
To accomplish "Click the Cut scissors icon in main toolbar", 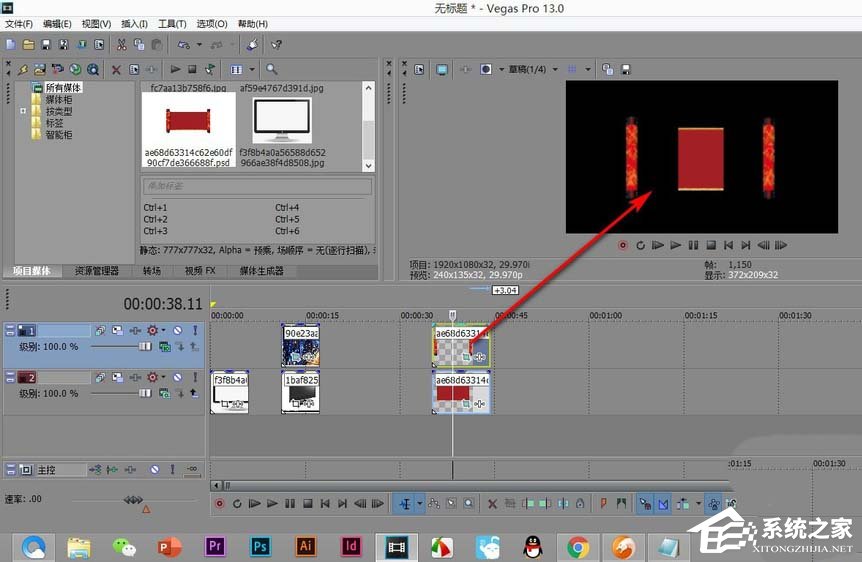I will tap(121, 45).
